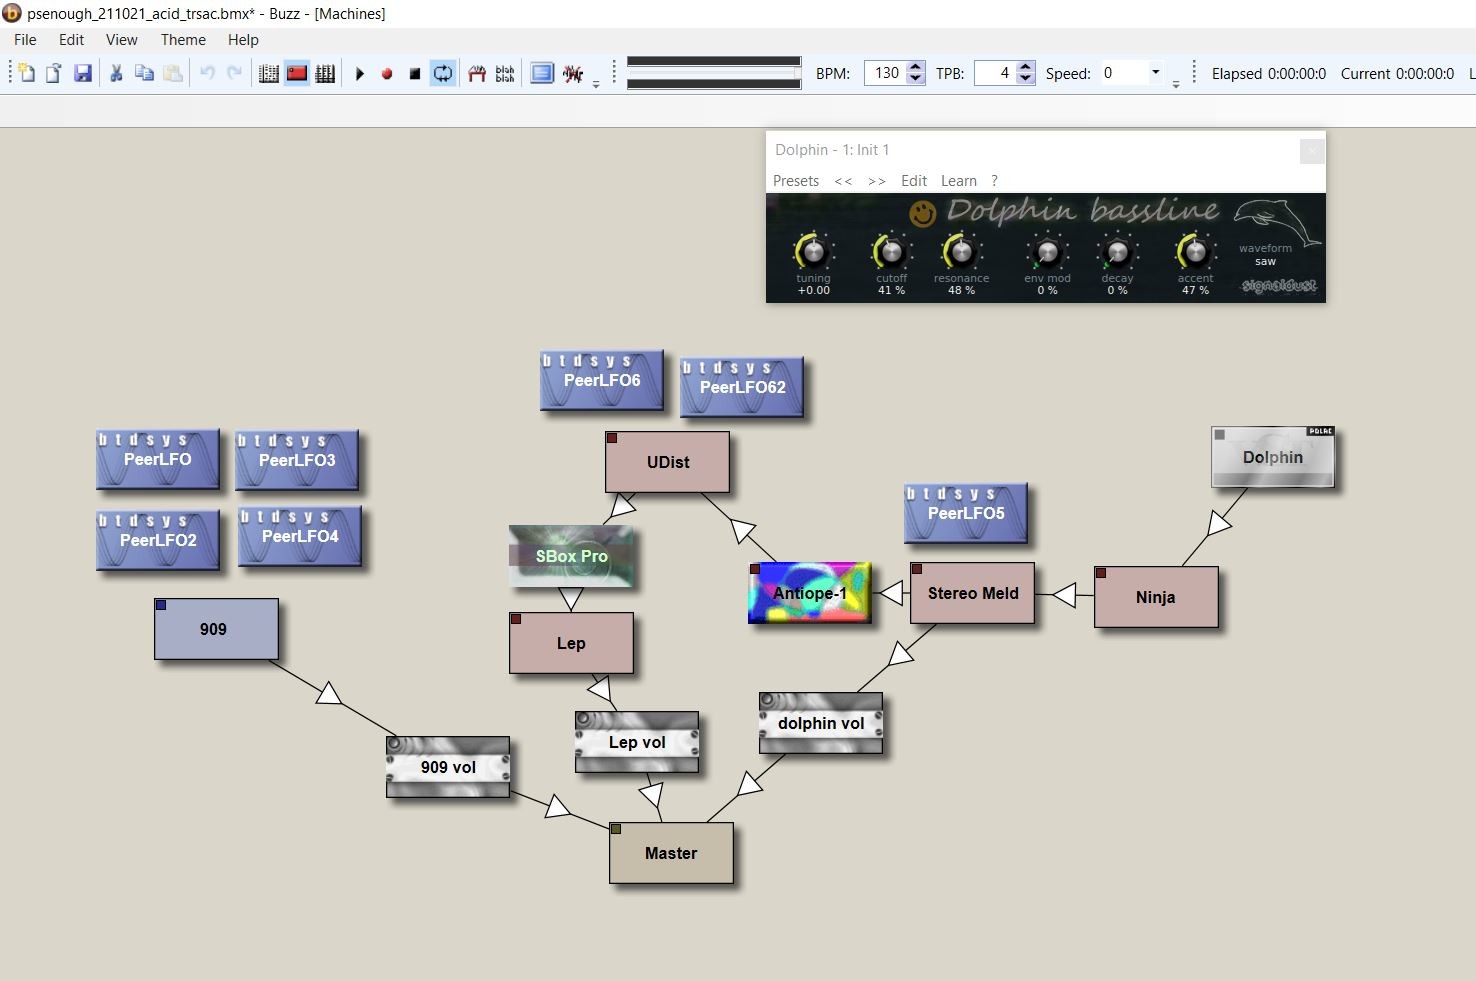Open Presets in Dolphin window
Viewport: 1476px width, 981px height.
pos(795,181)
